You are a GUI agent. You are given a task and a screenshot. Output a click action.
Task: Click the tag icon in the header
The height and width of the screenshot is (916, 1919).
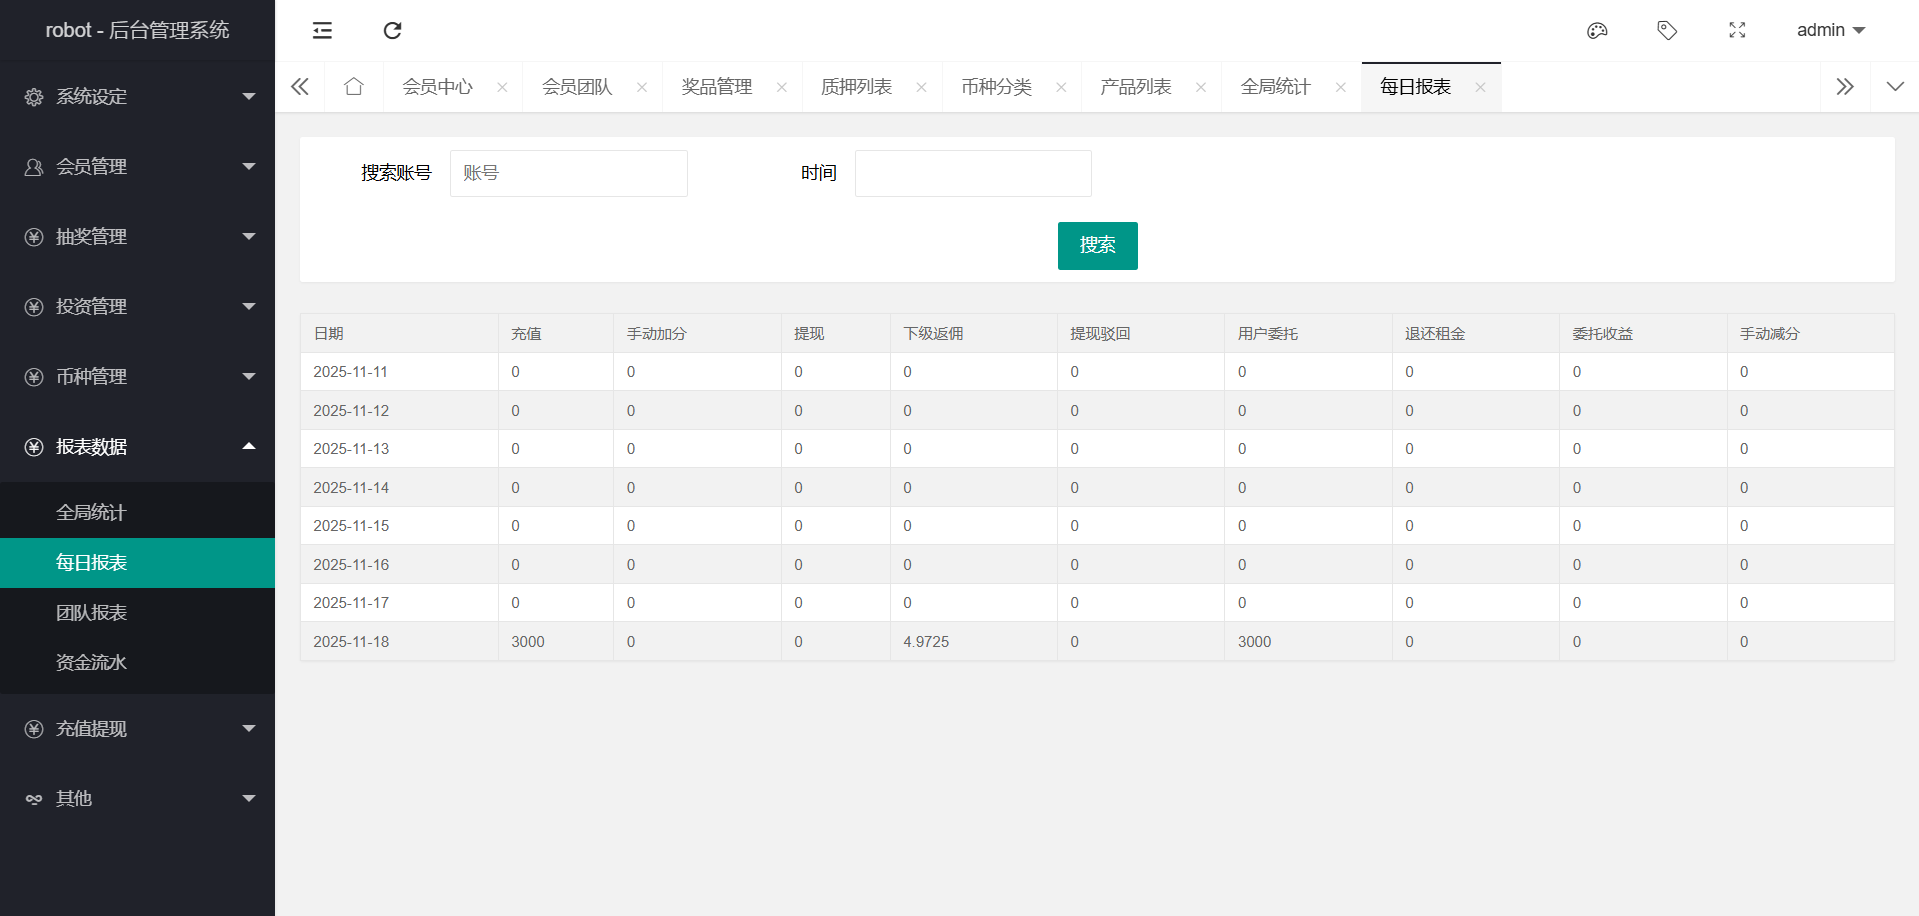[1667, 30]
